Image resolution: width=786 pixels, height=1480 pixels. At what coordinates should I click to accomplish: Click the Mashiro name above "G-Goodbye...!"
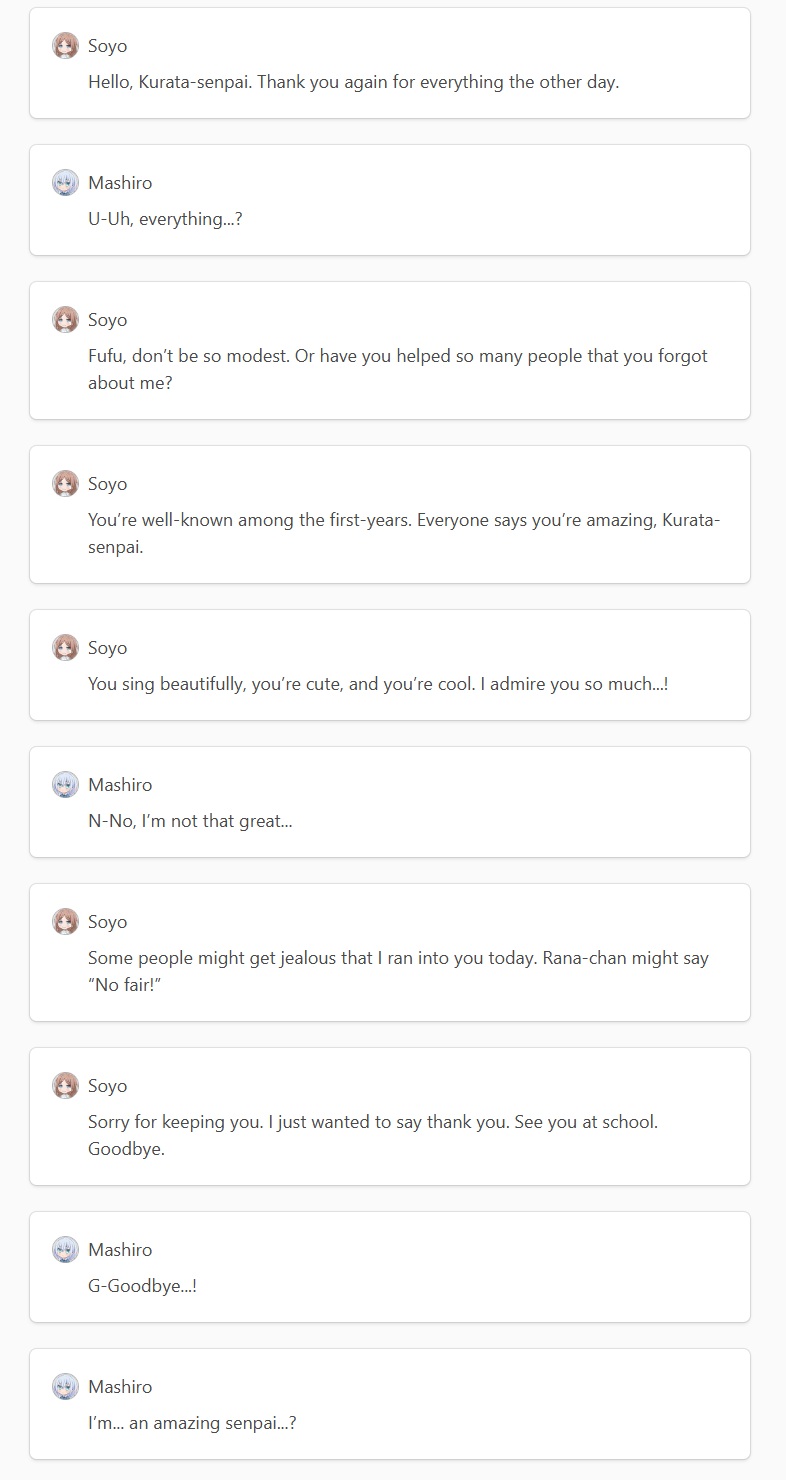point(120,1250)
